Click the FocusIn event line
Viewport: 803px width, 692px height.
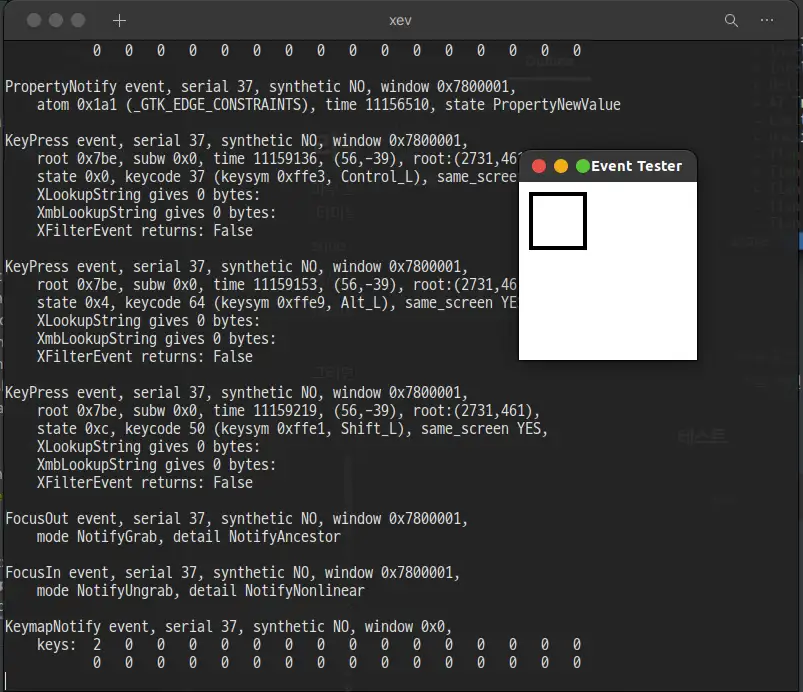[233, 573]
